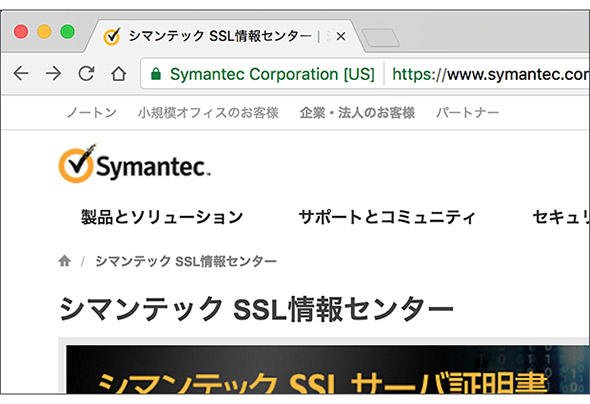Click breadcrumb シマンテック SSL情報センター
The width and height of the screenshot is (590, 404).
tap(186, 261)
